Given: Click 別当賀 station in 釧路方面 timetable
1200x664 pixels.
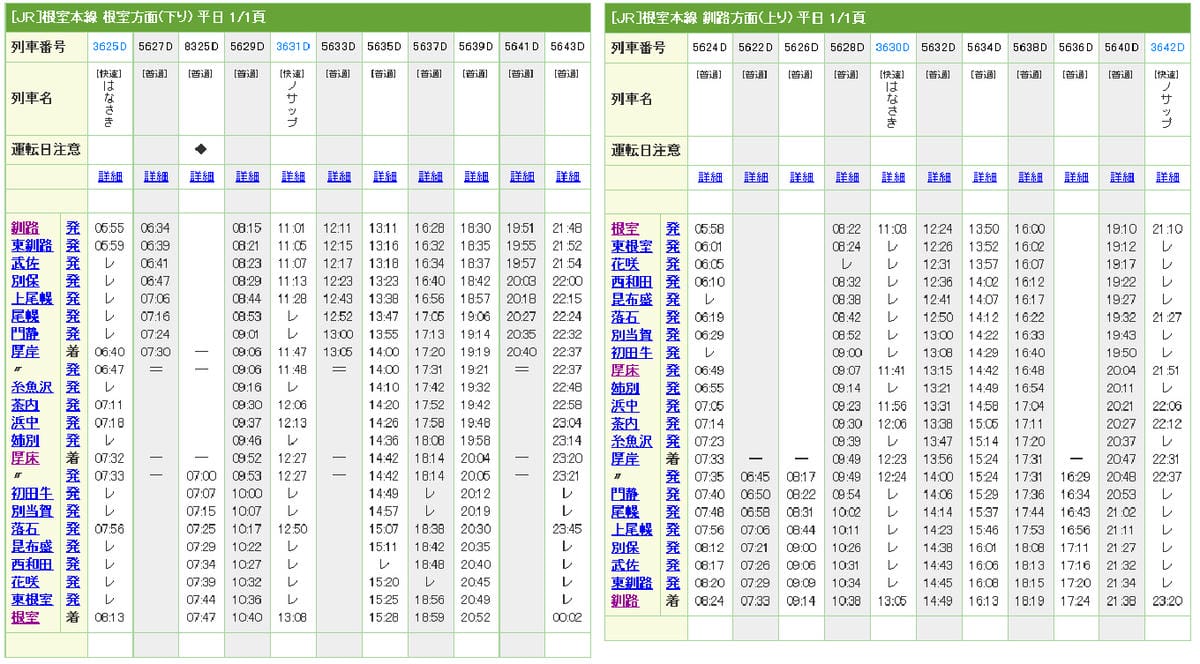Looking at the screenshot, I should (632, 334).
